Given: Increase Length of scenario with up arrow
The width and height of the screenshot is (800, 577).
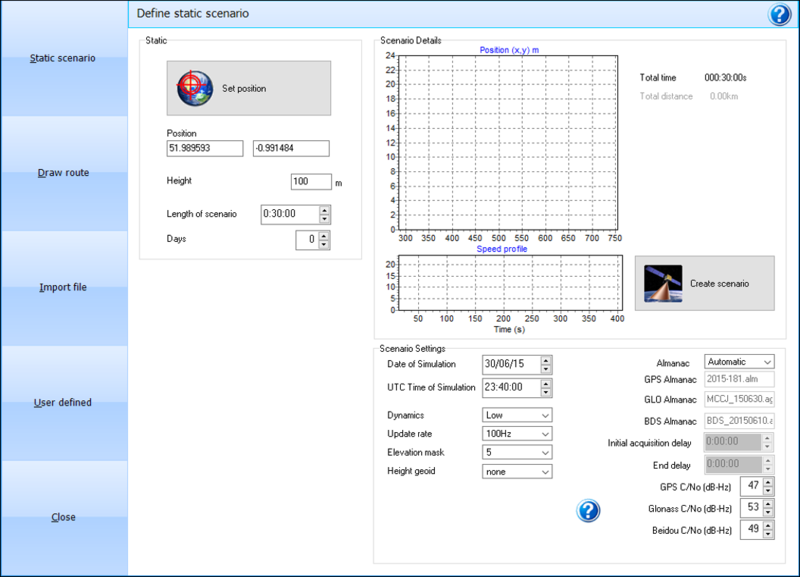Looking at the screenshot, I should tap(324, 210).
